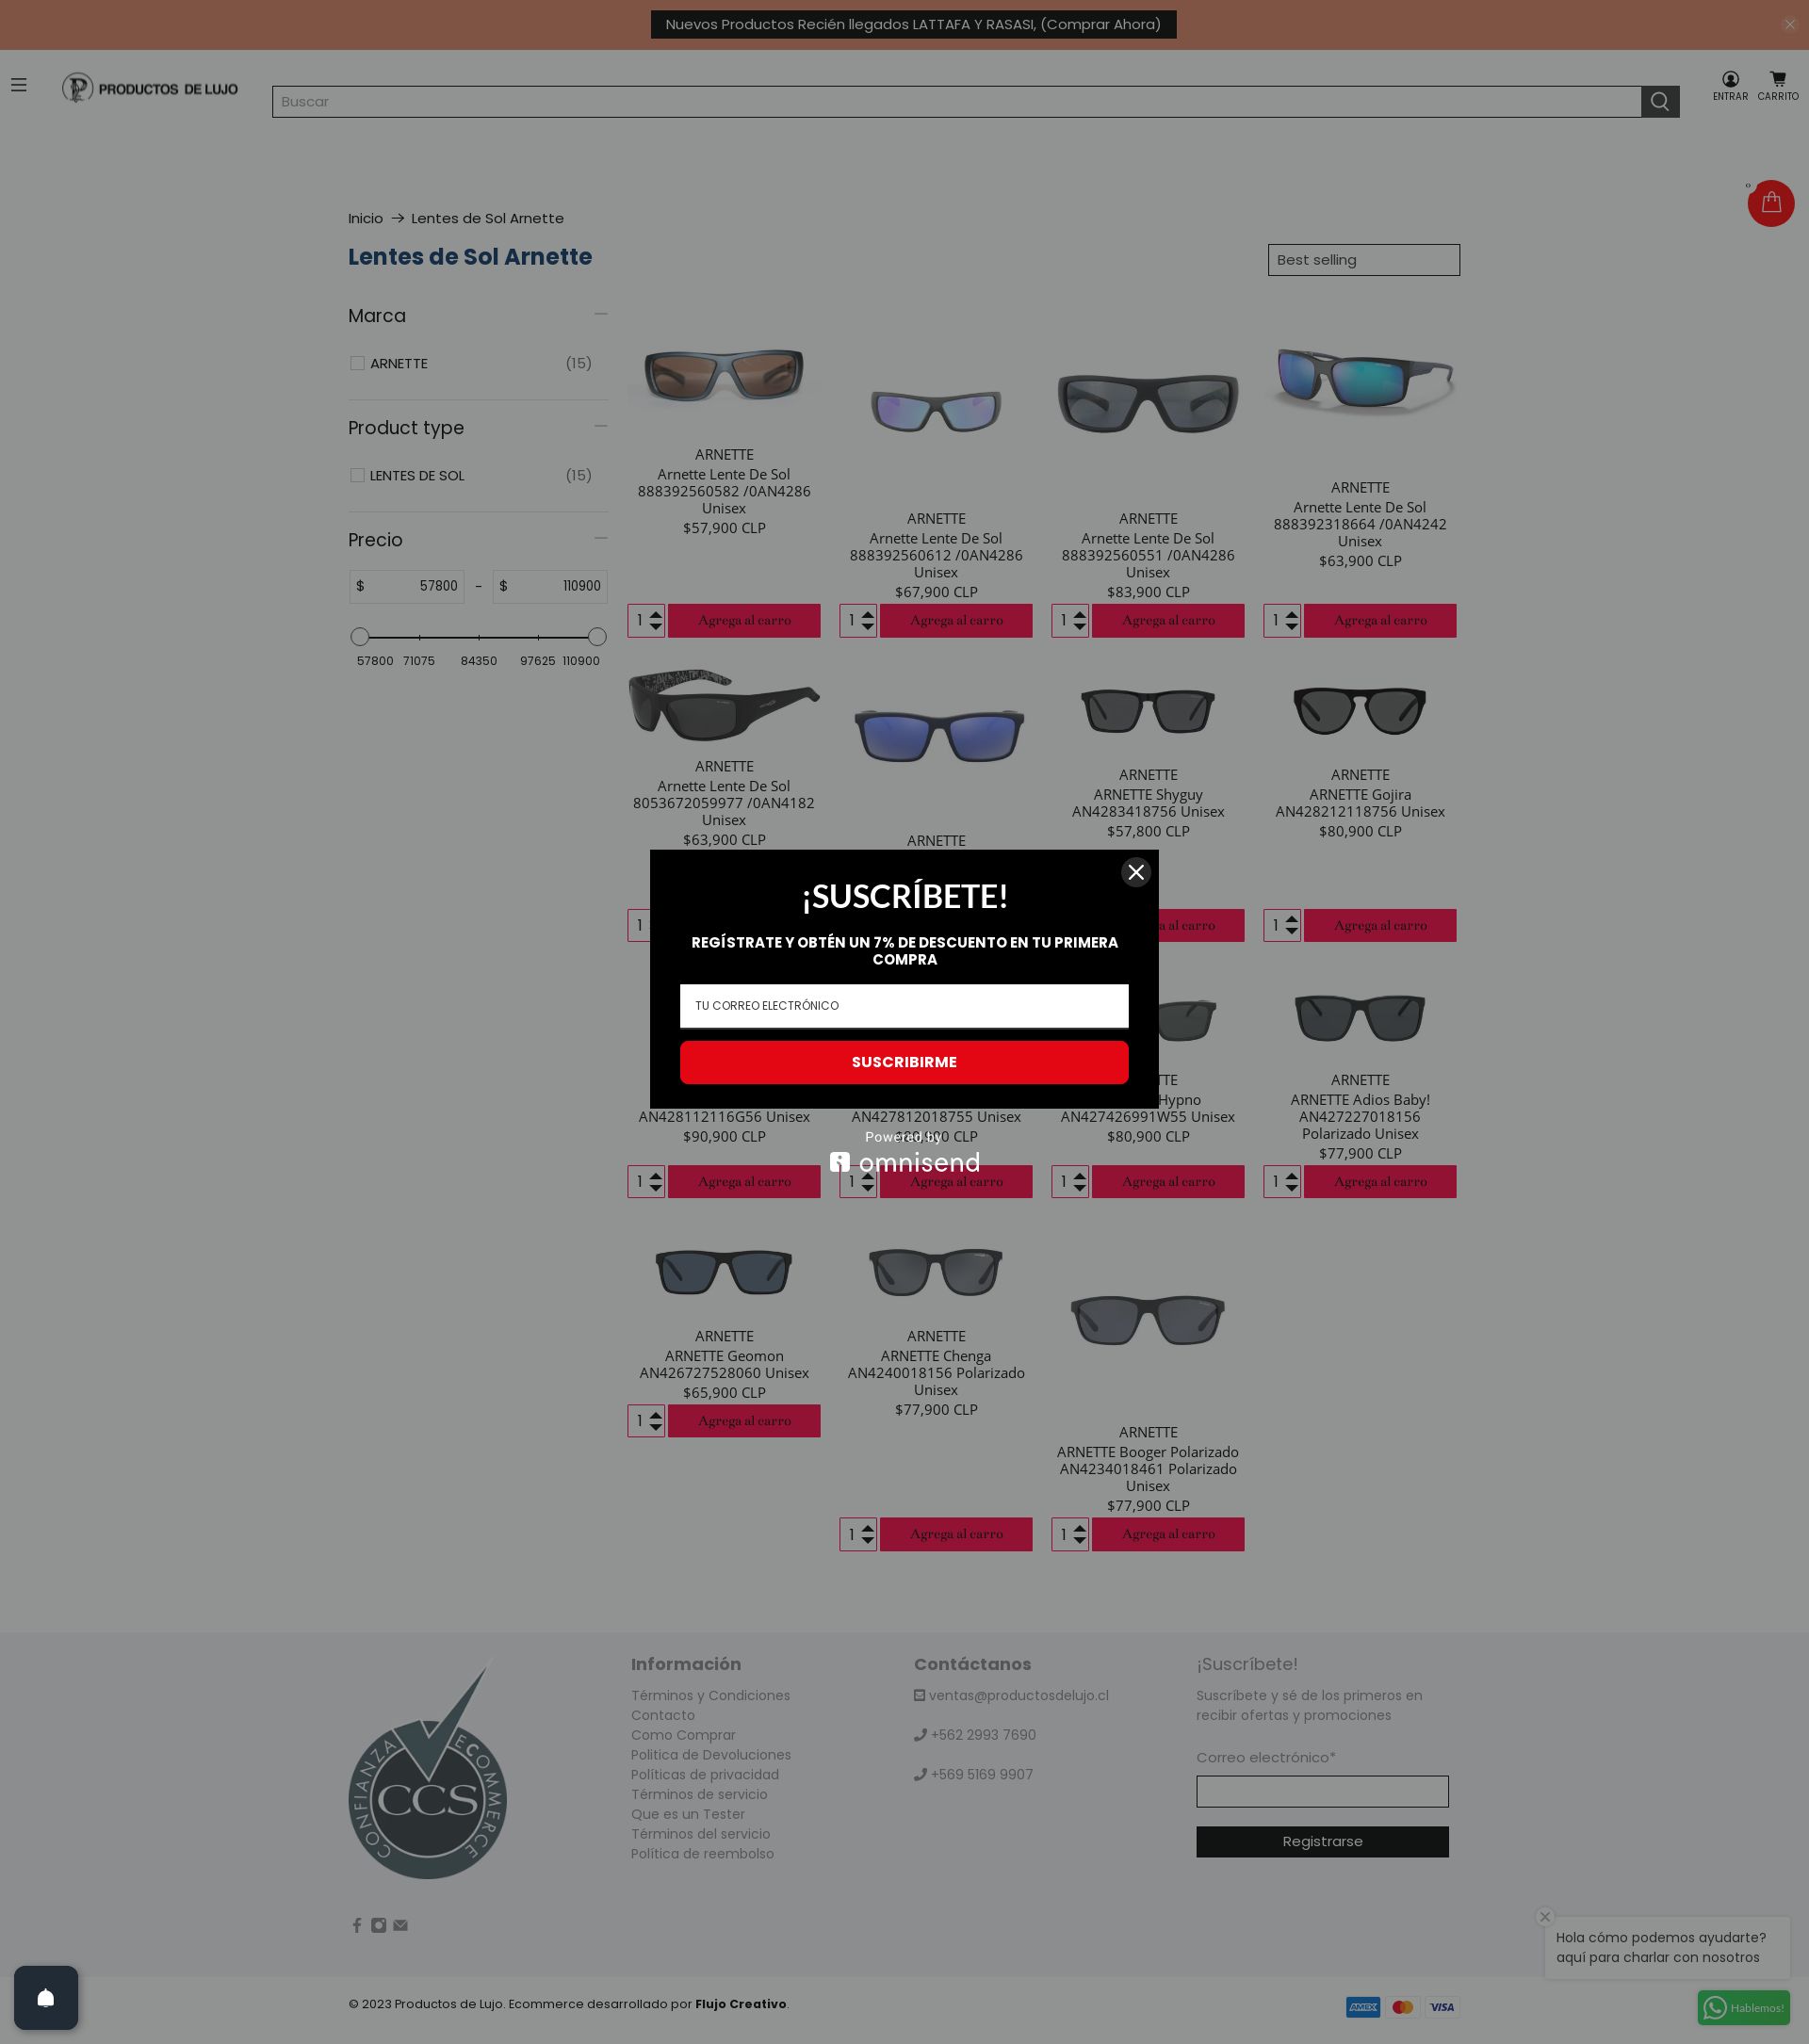The height and width of the screenshot is (2044, 1809).
Task: Click the Visa payment icon
Action: pyautogui.click(x=1442, y=2006)
